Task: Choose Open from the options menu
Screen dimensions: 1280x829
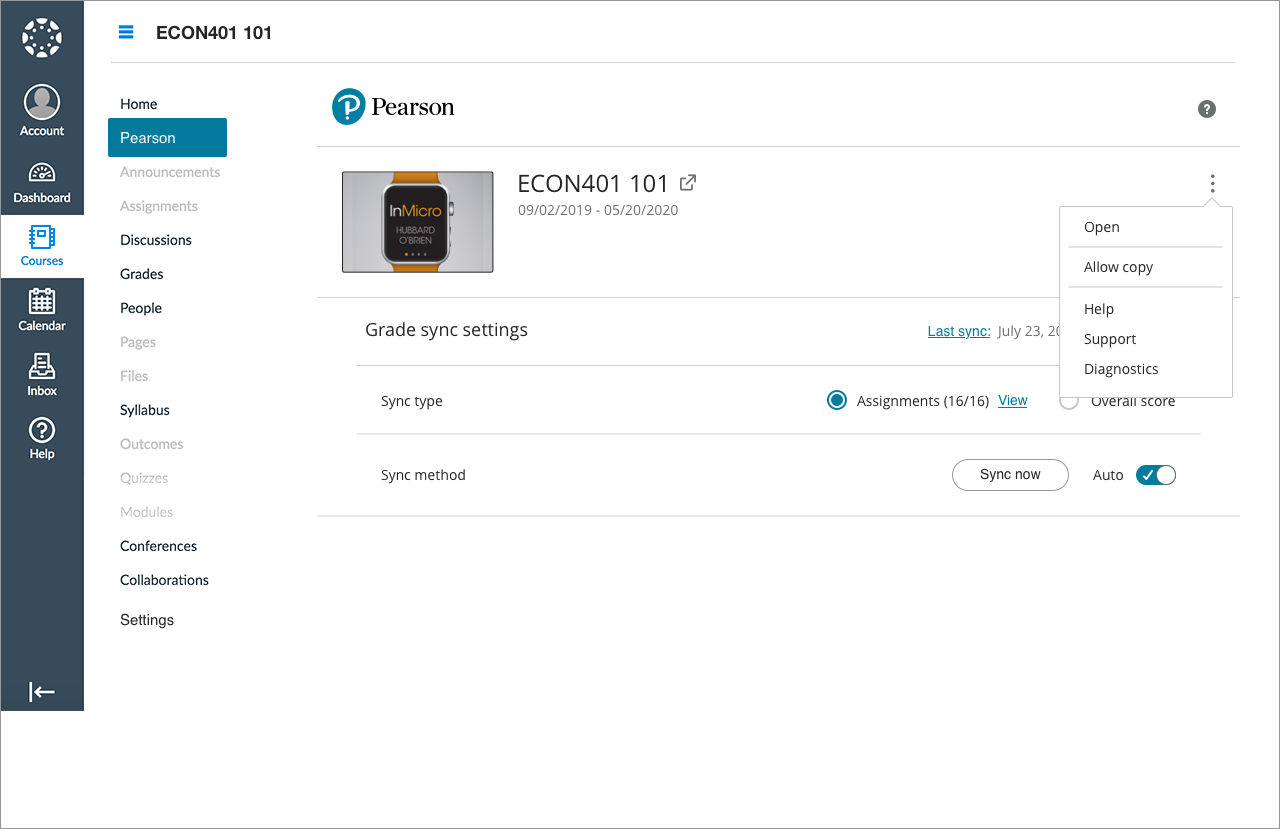Action: pyautogui.click(x=1102, y=227)
